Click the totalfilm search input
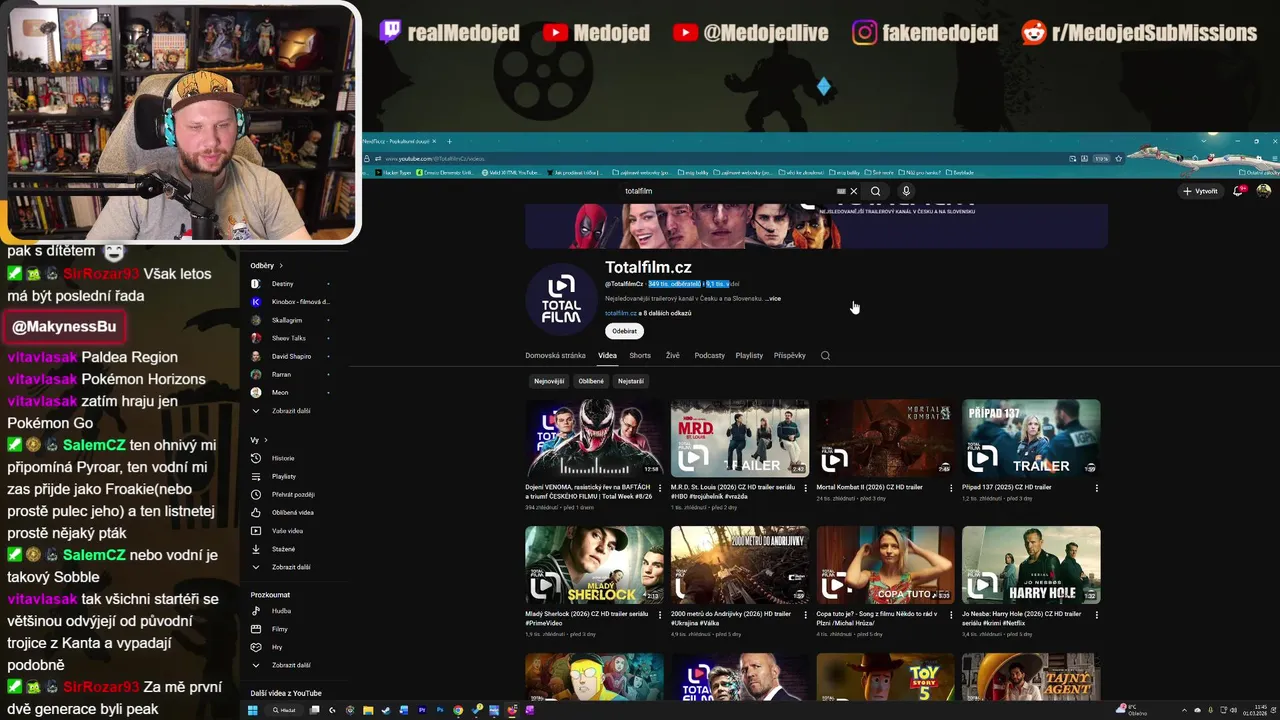Screen dimensions: 1280x720 [730, 191]
